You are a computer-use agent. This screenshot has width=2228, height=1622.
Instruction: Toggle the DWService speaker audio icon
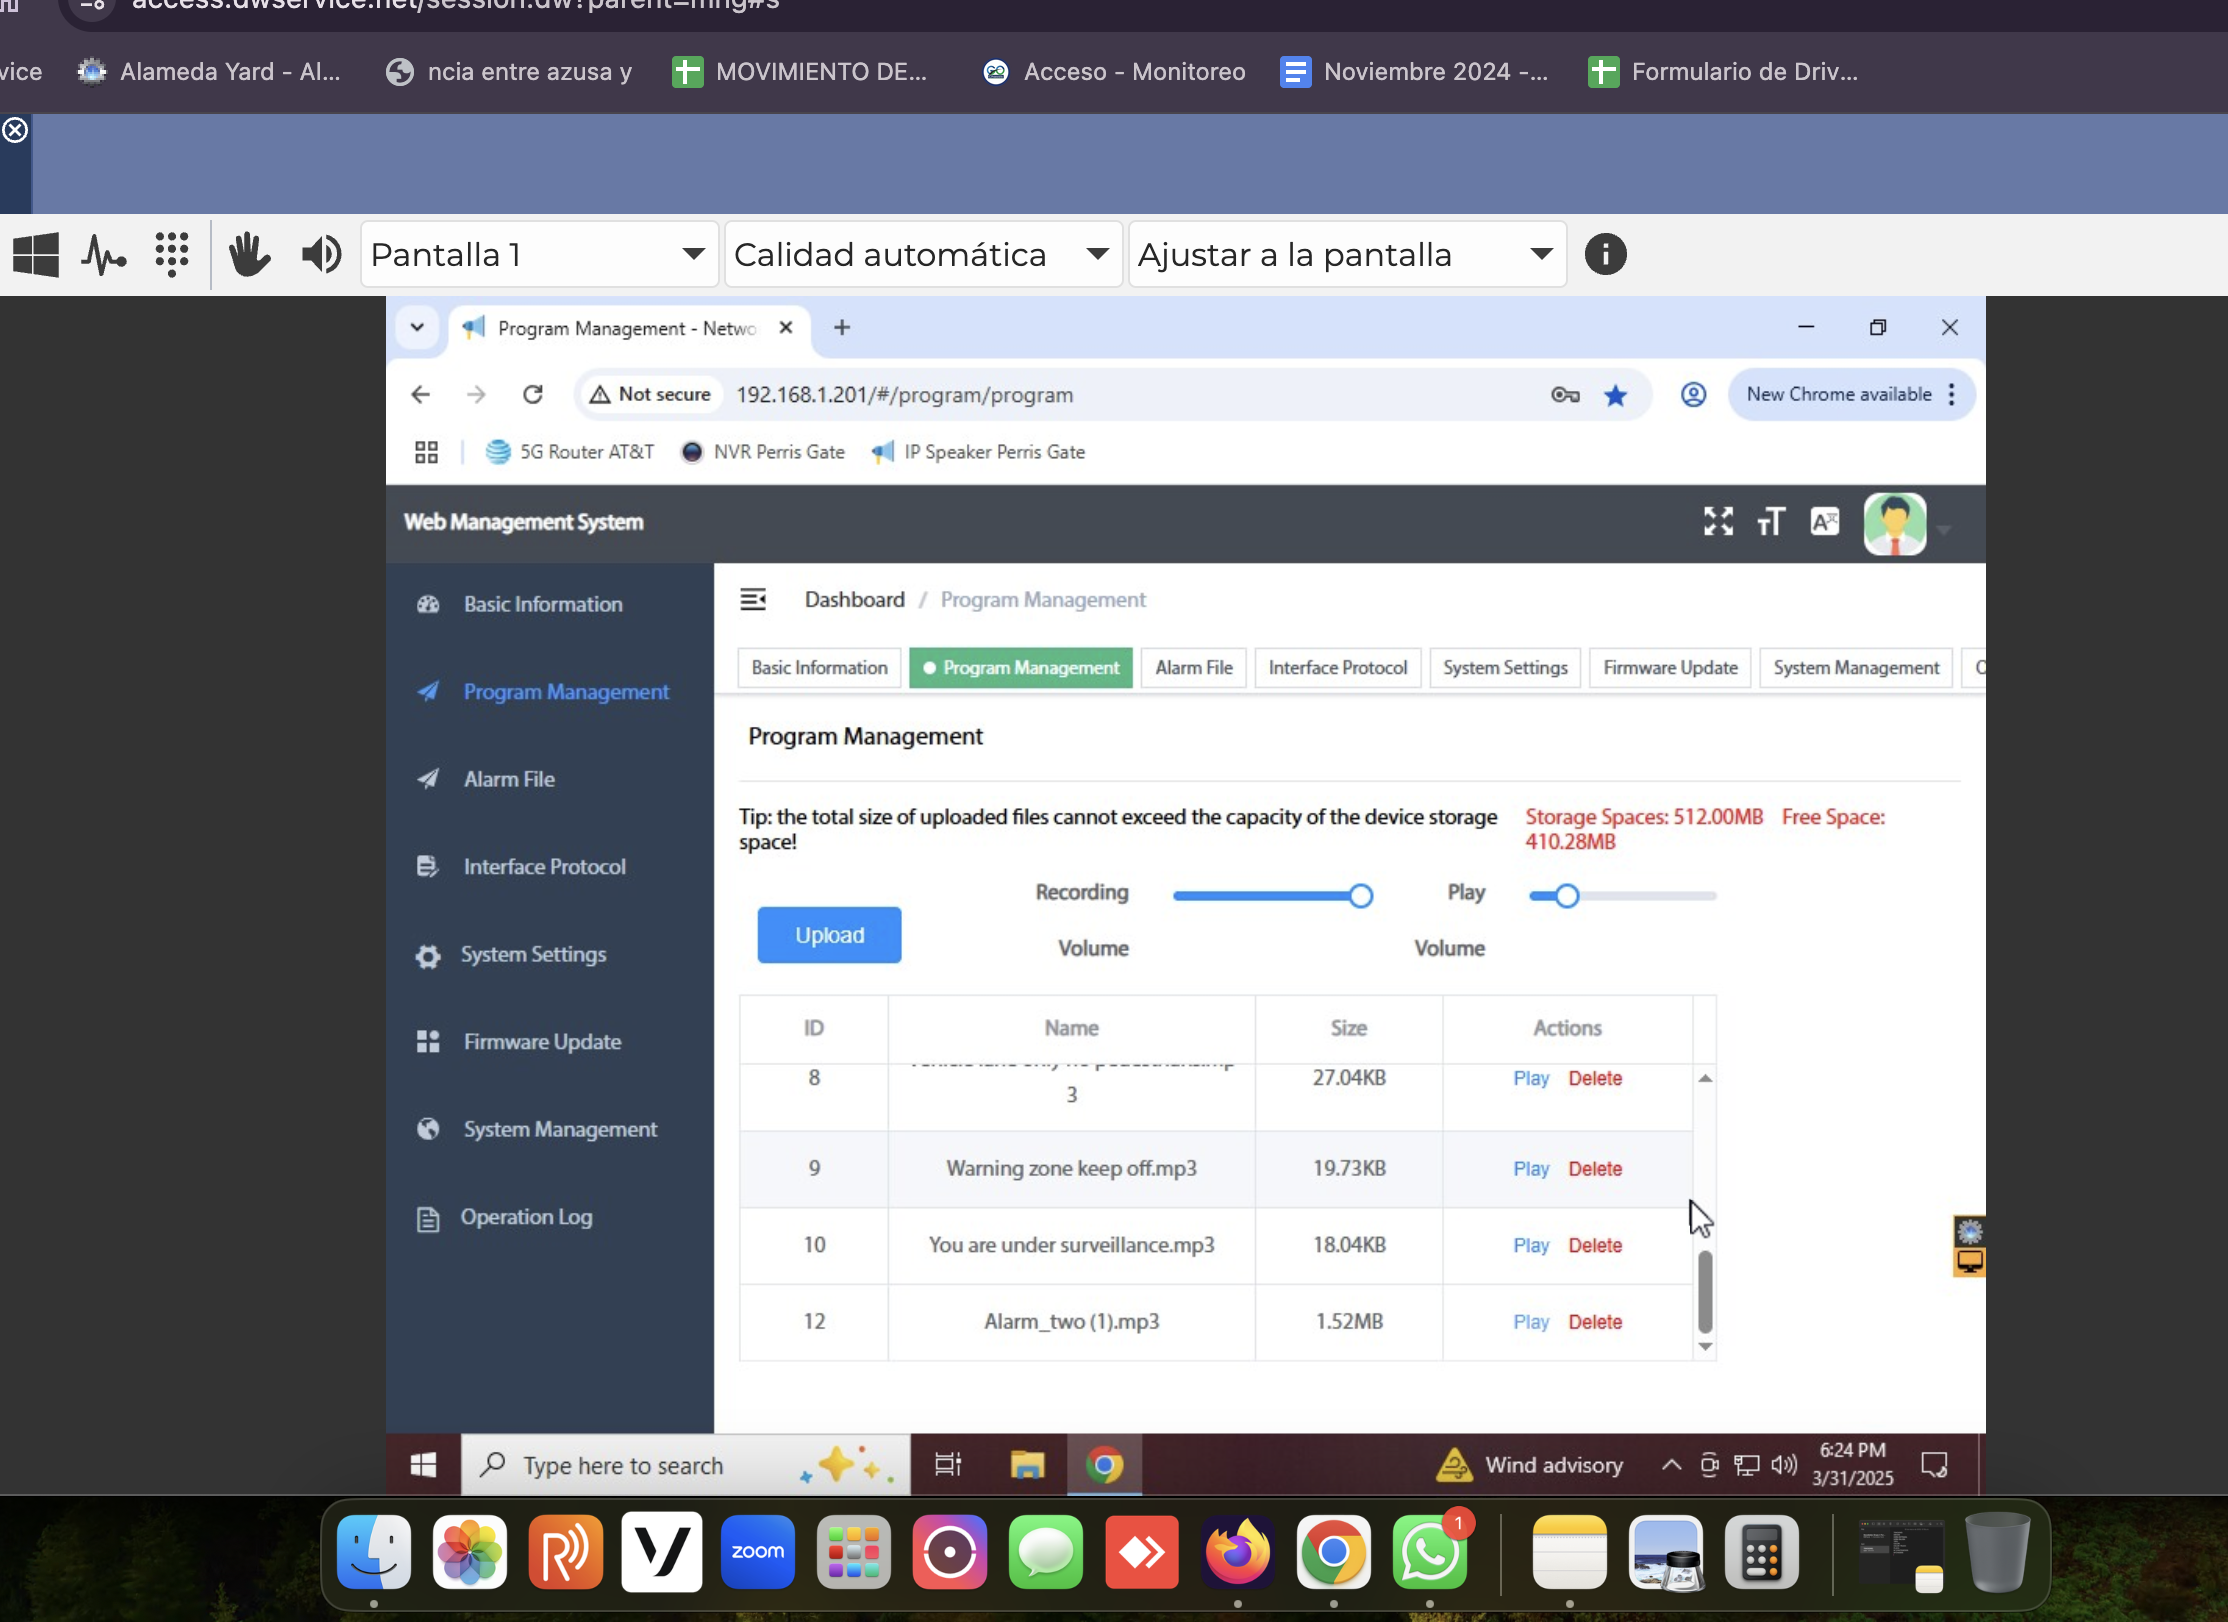tap(321, 255)
